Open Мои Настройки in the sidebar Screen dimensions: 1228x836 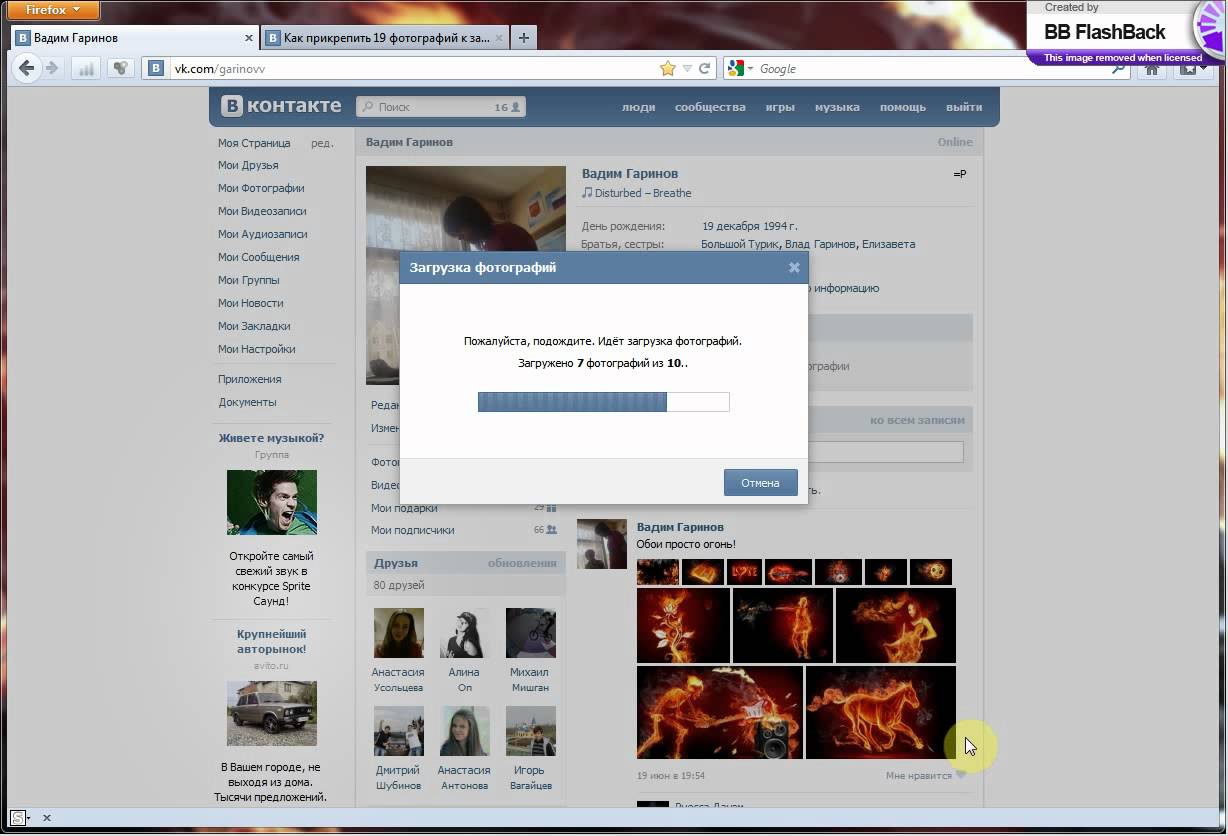tap(257, 350)
